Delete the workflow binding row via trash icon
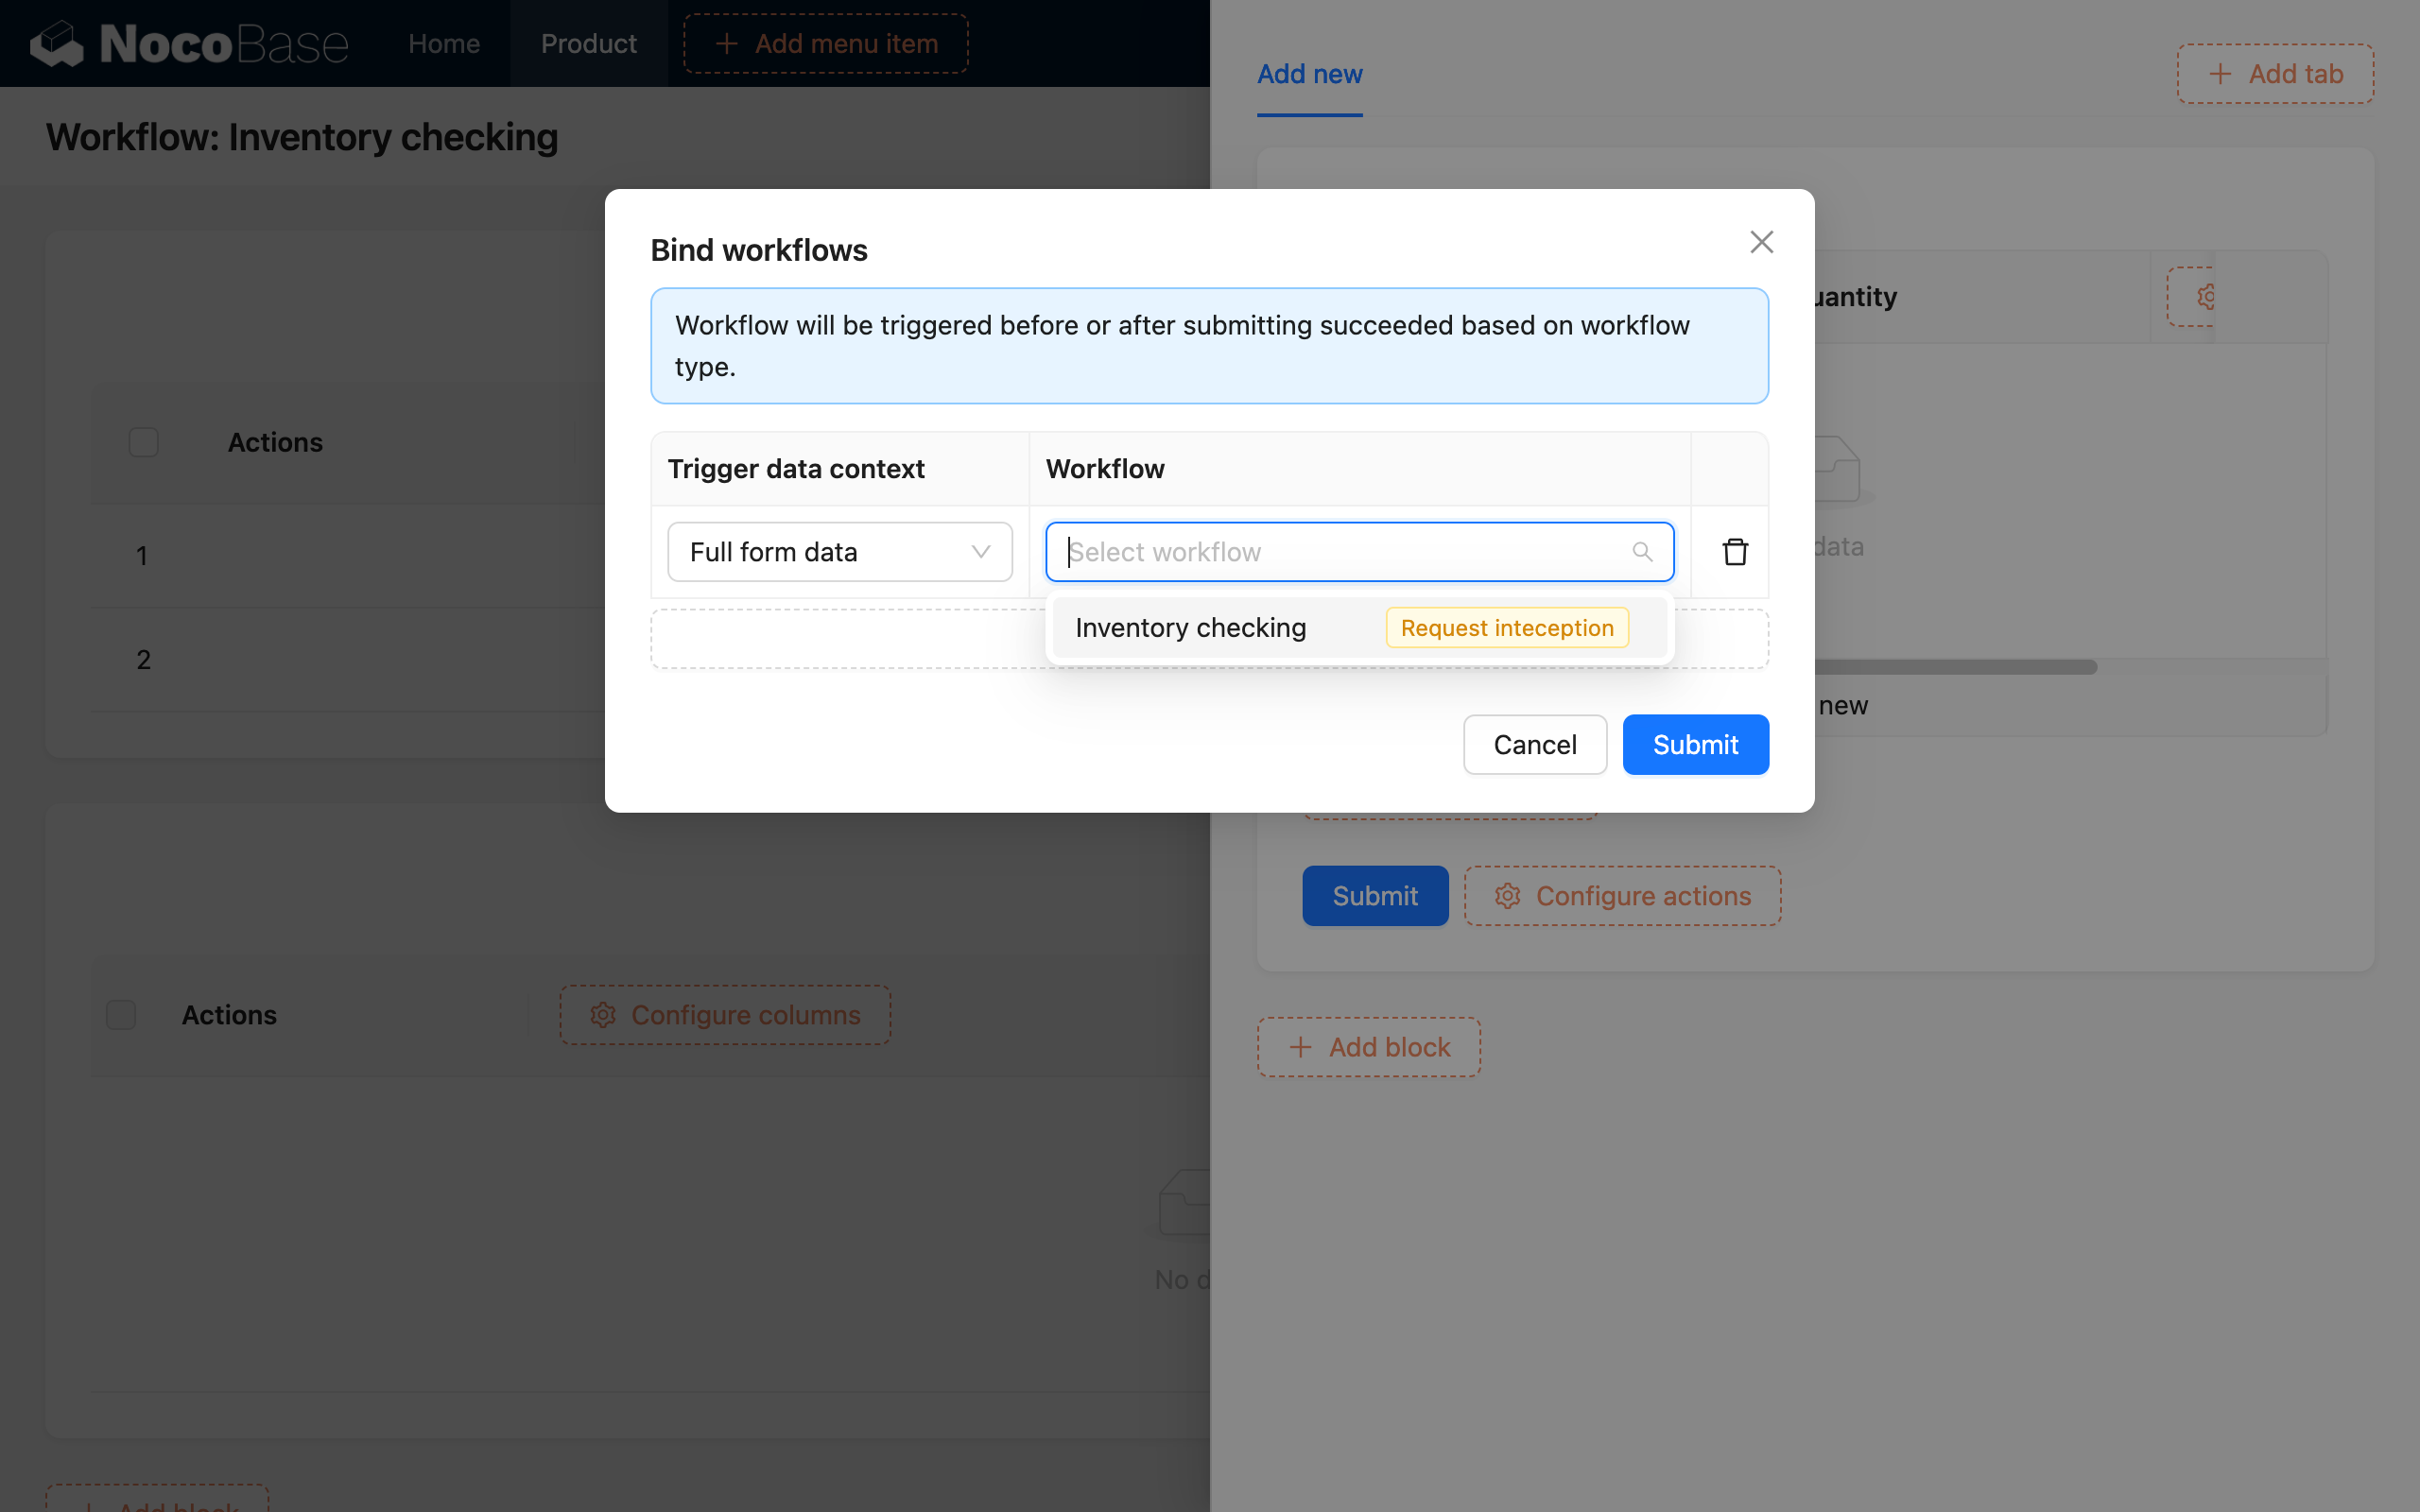This screenshot has width=2420, height=1512. point(1735,551)
